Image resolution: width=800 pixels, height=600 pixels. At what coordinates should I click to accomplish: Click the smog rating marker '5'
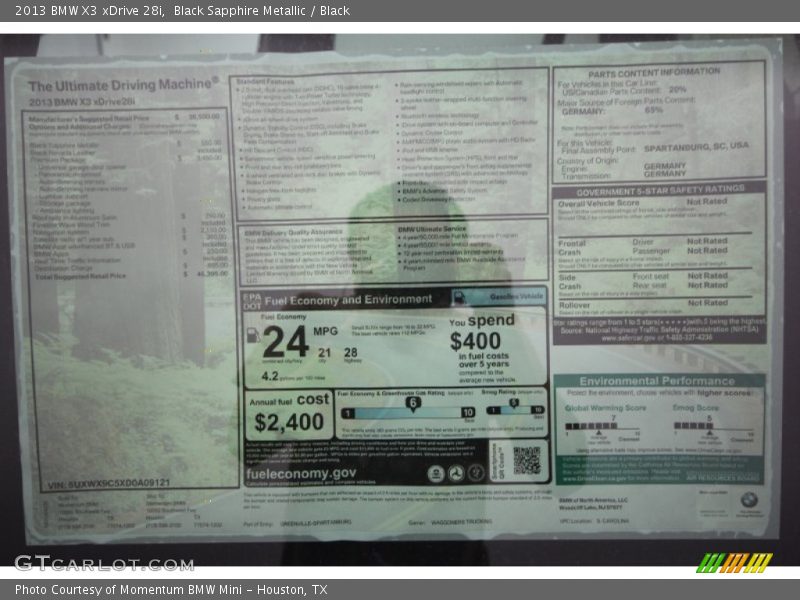513,403
